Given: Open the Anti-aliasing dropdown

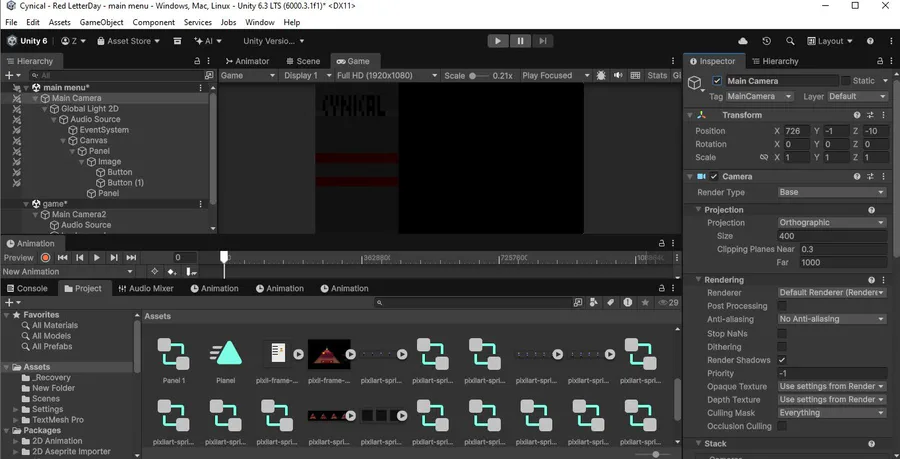Looking at the screenshot, I should pyautogui.click(x=832, y=319).
